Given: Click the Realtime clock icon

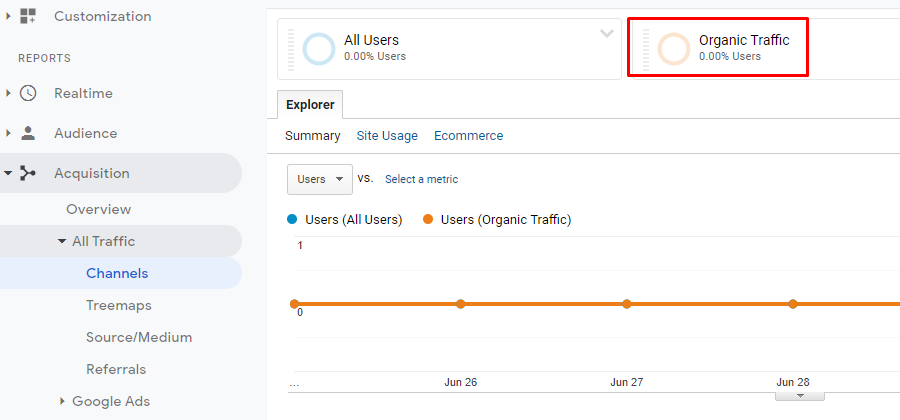Looking at the screenshot, I should [x=28, y=93].
